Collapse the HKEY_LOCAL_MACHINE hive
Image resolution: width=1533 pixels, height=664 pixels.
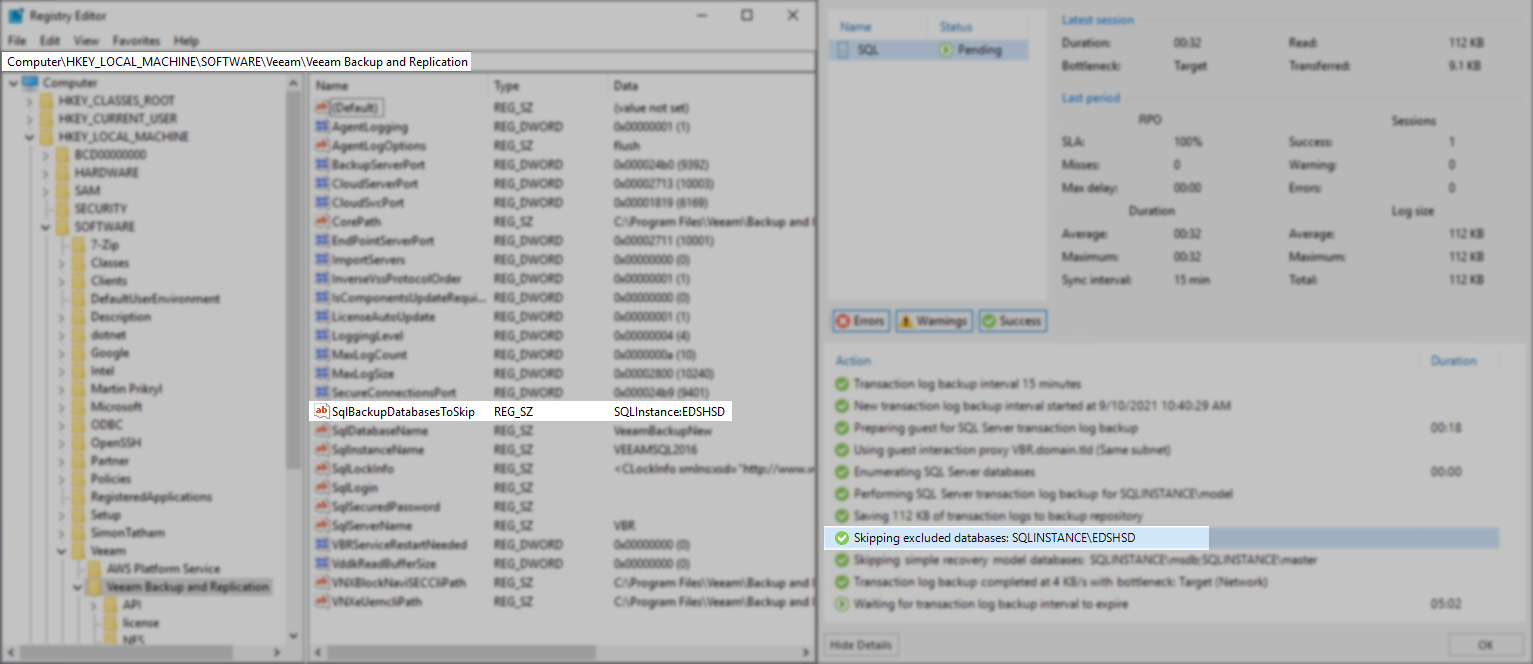click(30, 137)
